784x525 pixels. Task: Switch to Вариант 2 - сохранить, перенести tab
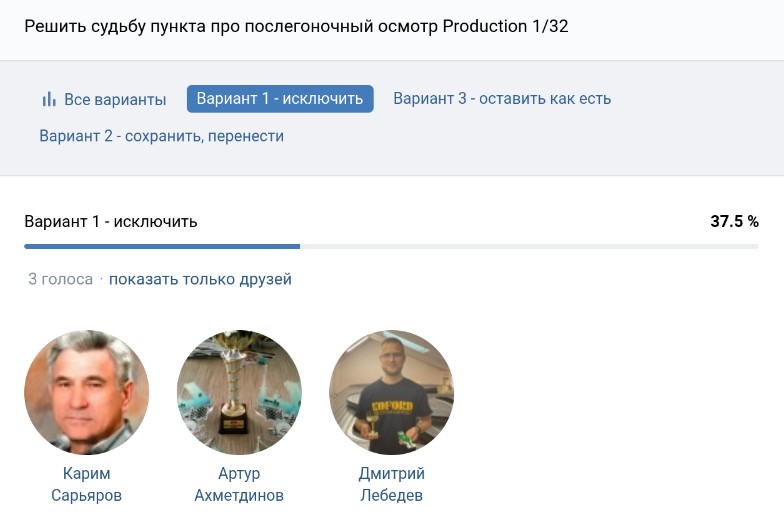click(161, 136)
